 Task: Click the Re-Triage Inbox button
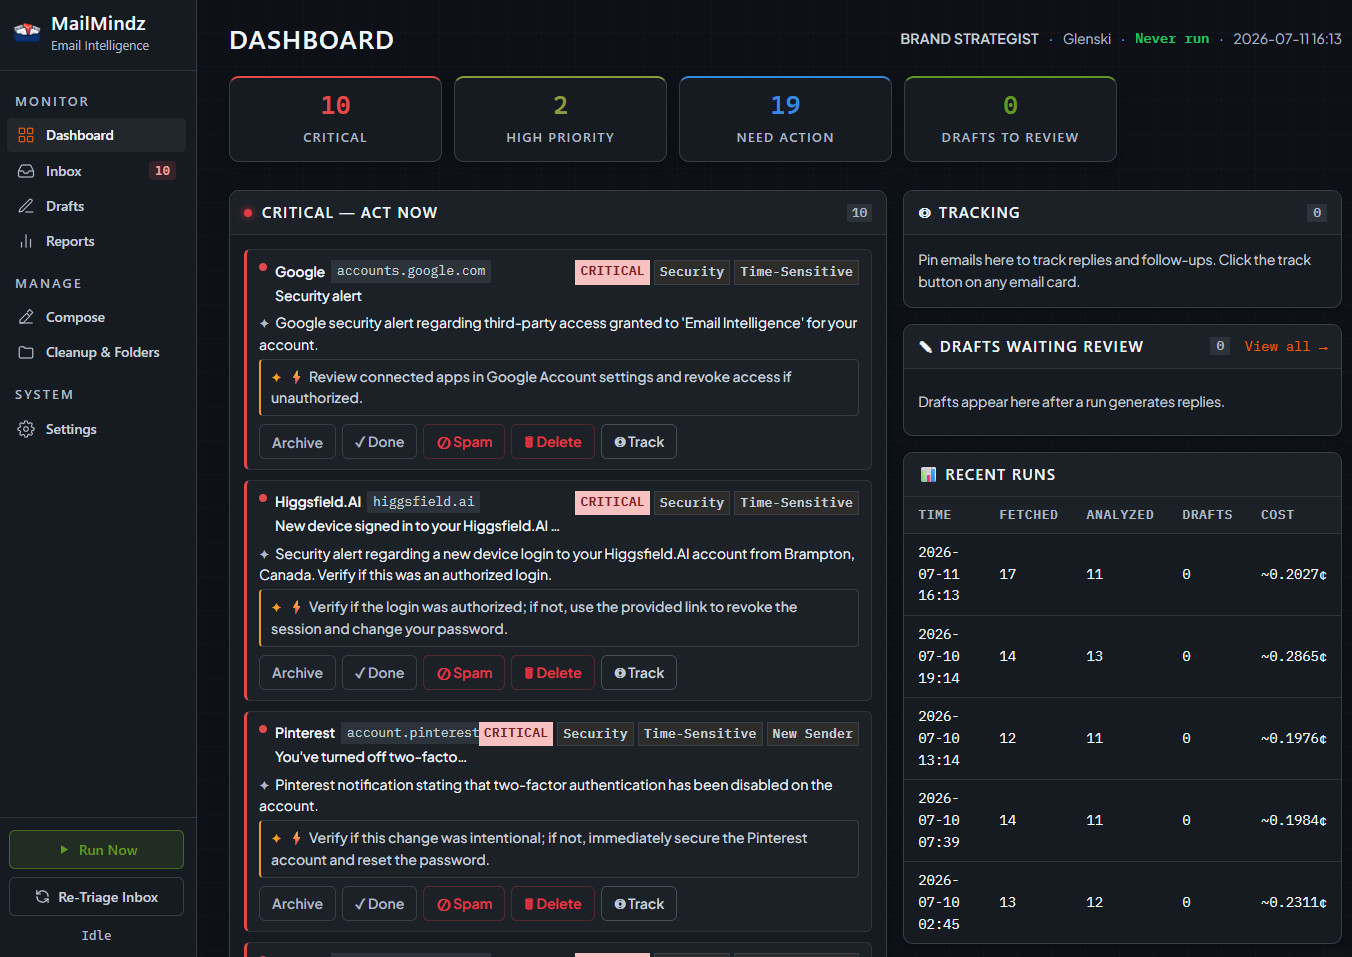pos(96,897)
